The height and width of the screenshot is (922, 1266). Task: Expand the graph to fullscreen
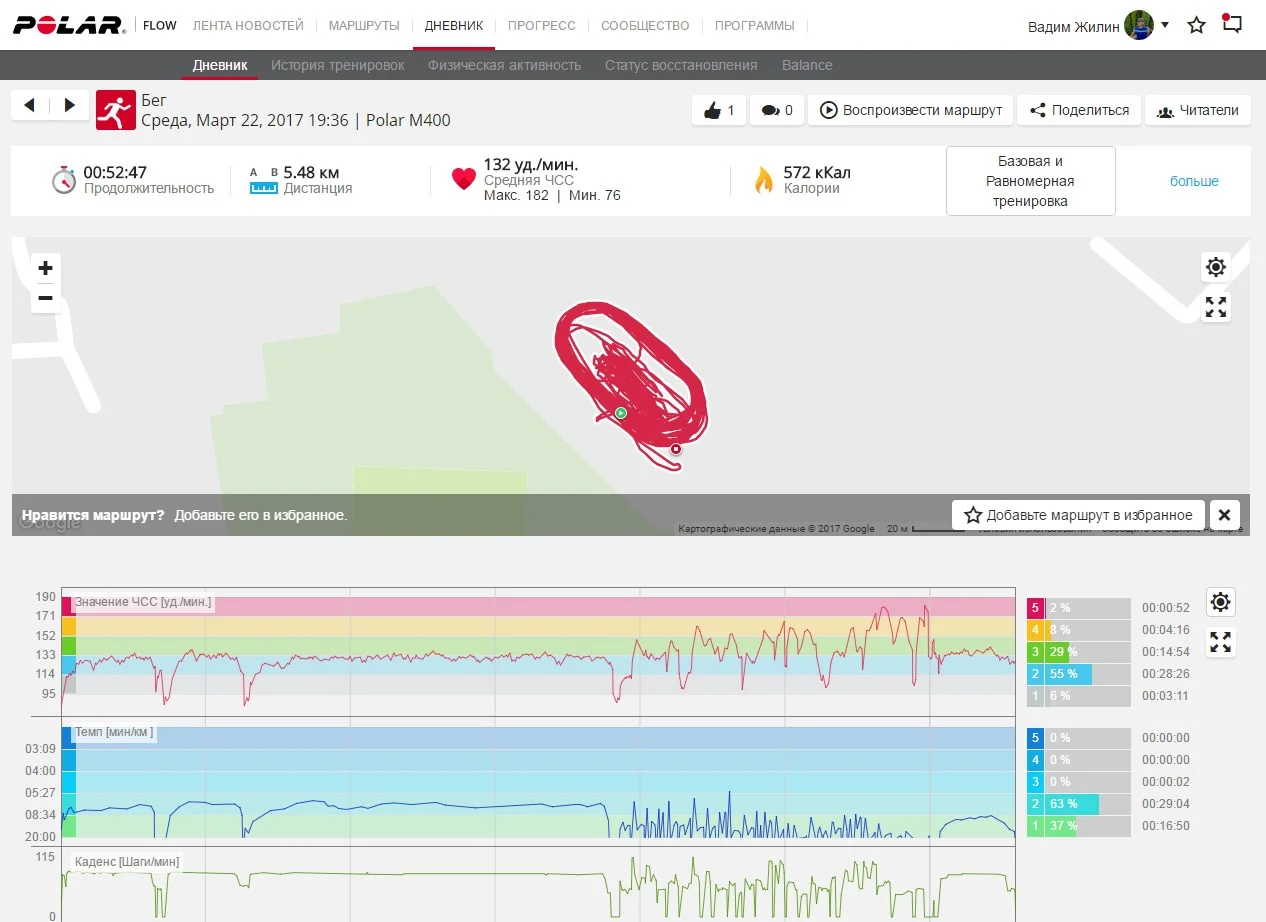click(x=1220, y=642)
